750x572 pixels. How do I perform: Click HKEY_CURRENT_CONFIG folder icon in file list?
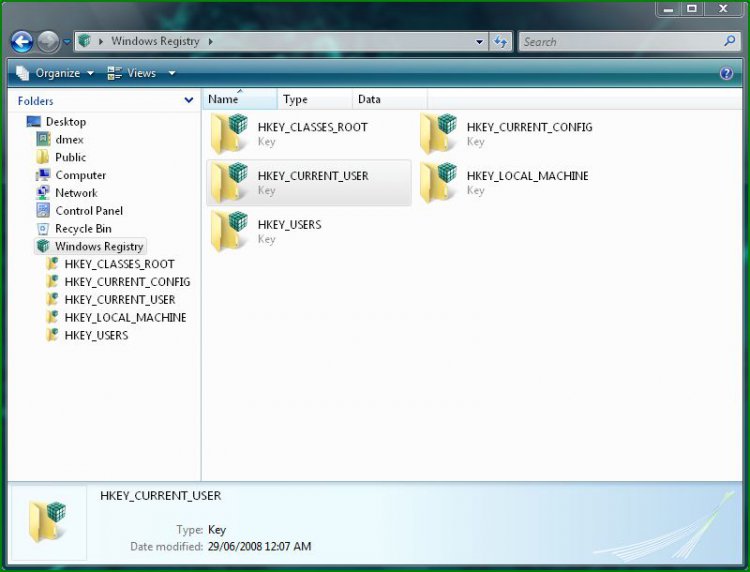(x=439, y=134)
